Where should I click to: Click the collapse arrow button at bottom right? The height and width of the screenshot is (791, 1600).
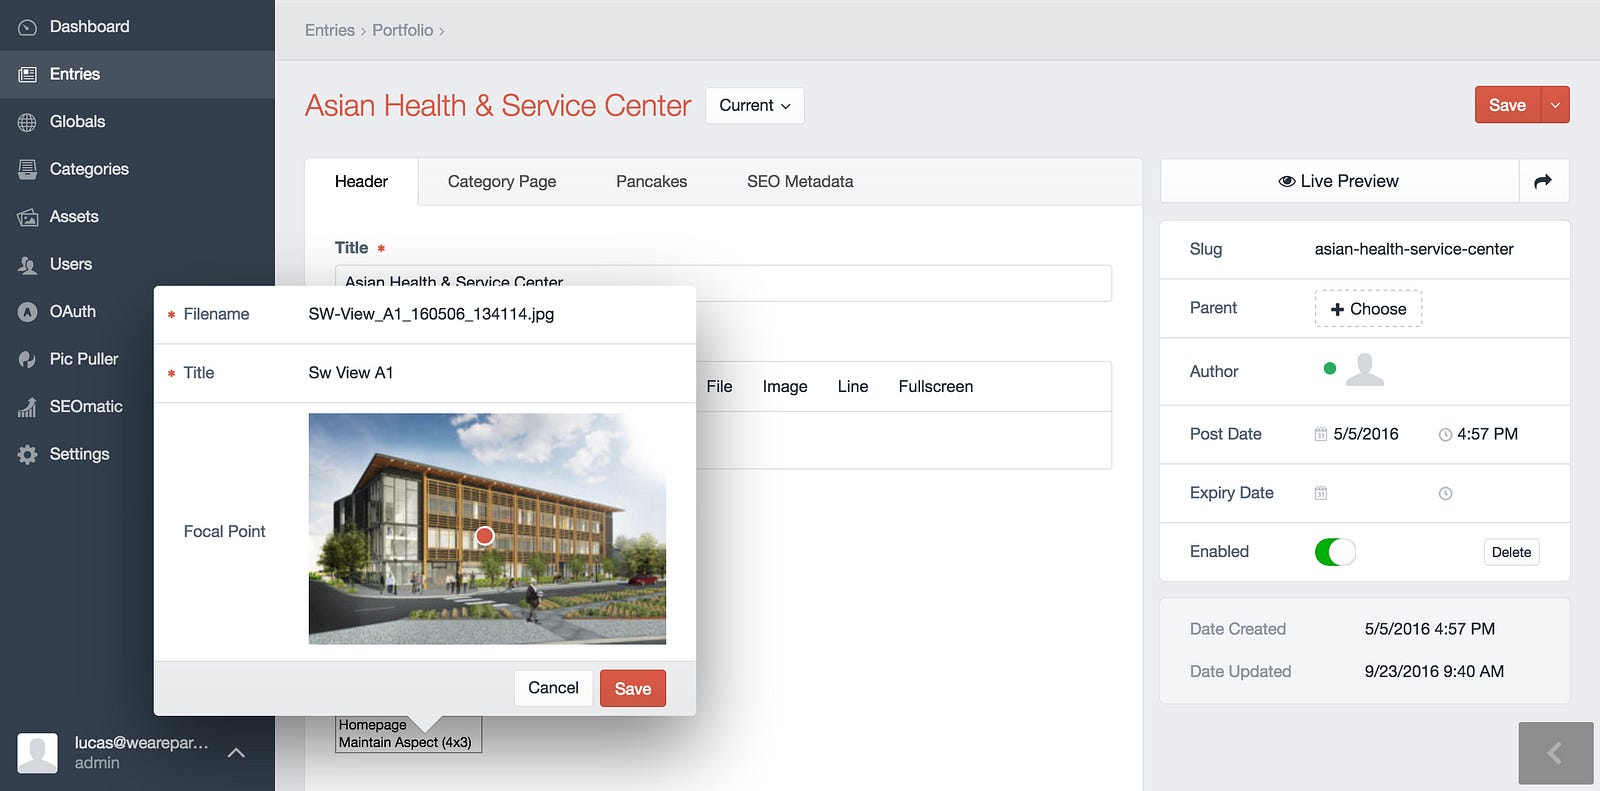tap(1556, 753)
